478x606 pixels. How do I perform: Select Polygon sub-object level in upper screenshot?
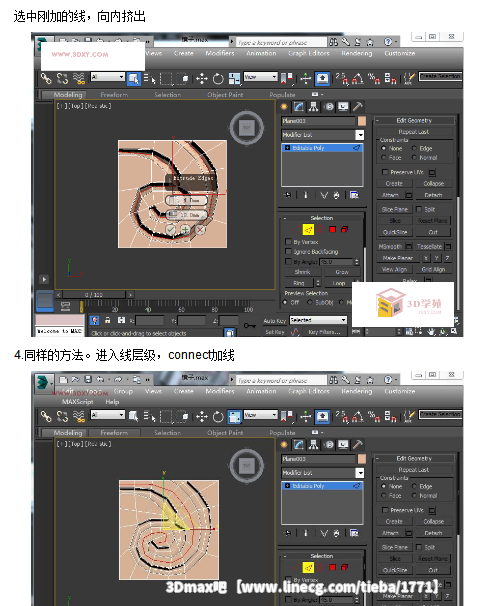click(332, 230)
